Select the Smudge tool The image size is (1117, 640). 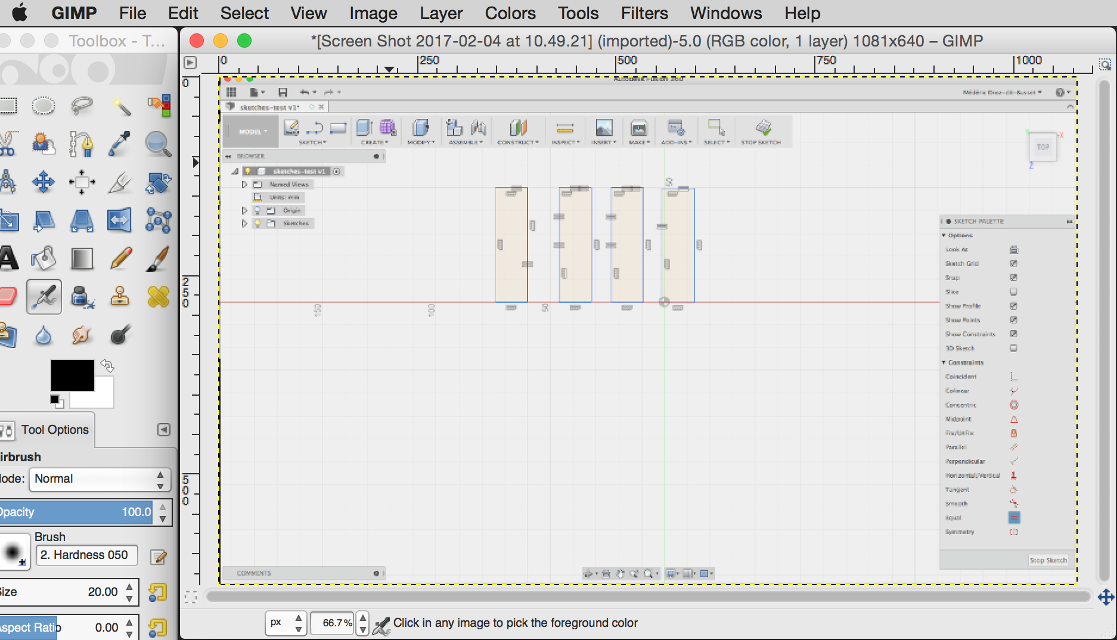pyautogui.click(x=82, y=334)
